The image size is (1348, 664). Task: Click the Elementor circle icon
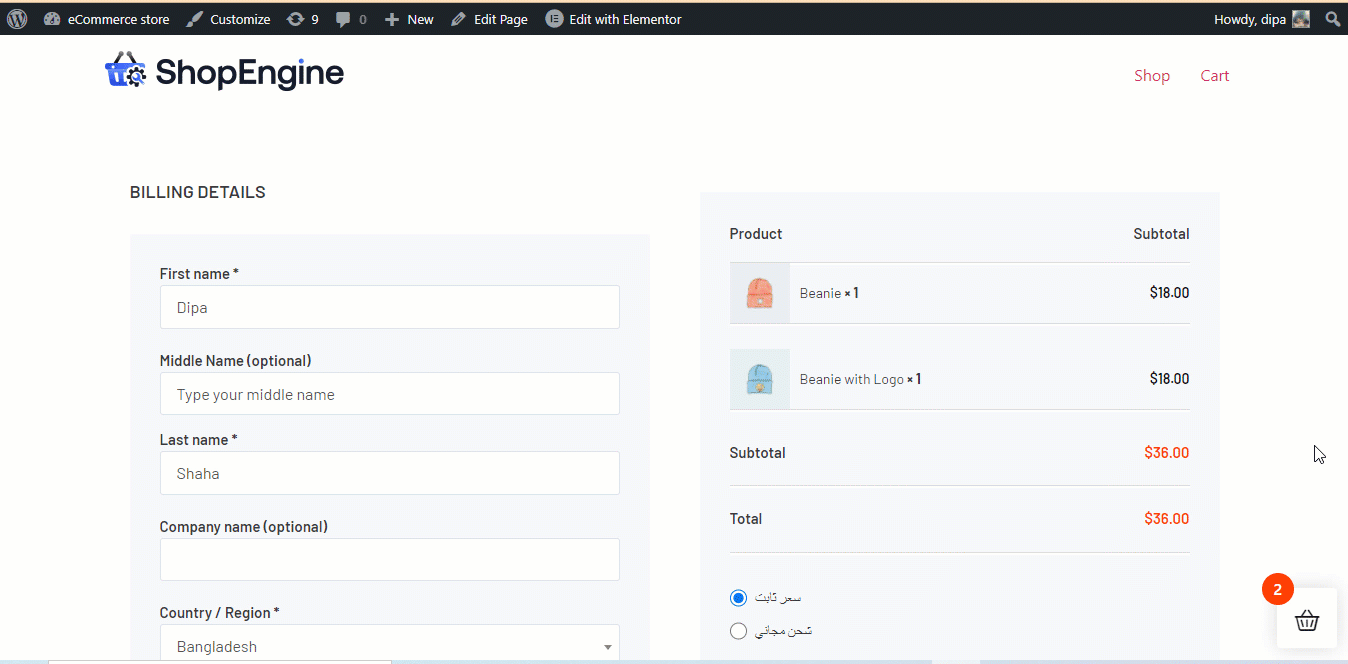point(554,19)
